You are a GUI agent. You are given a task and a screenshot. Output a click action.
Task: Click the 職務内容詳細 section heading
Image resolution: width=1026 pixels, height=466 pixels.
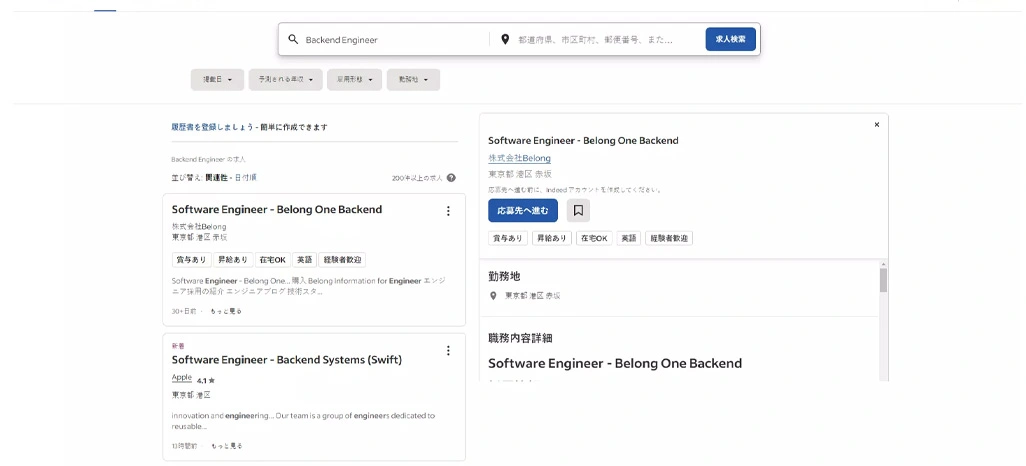[520, 338]
